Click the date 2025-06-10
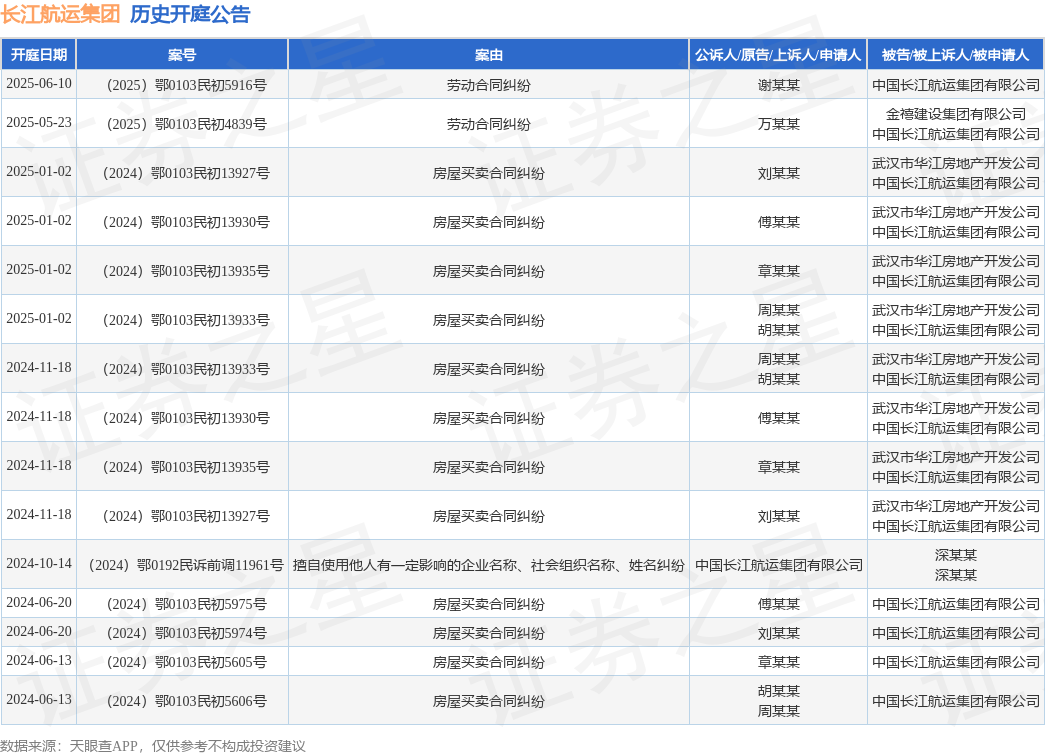Image resolution: width=1045 pixels, height=755 pixels. pyautogui.click(x=39, y=83)
